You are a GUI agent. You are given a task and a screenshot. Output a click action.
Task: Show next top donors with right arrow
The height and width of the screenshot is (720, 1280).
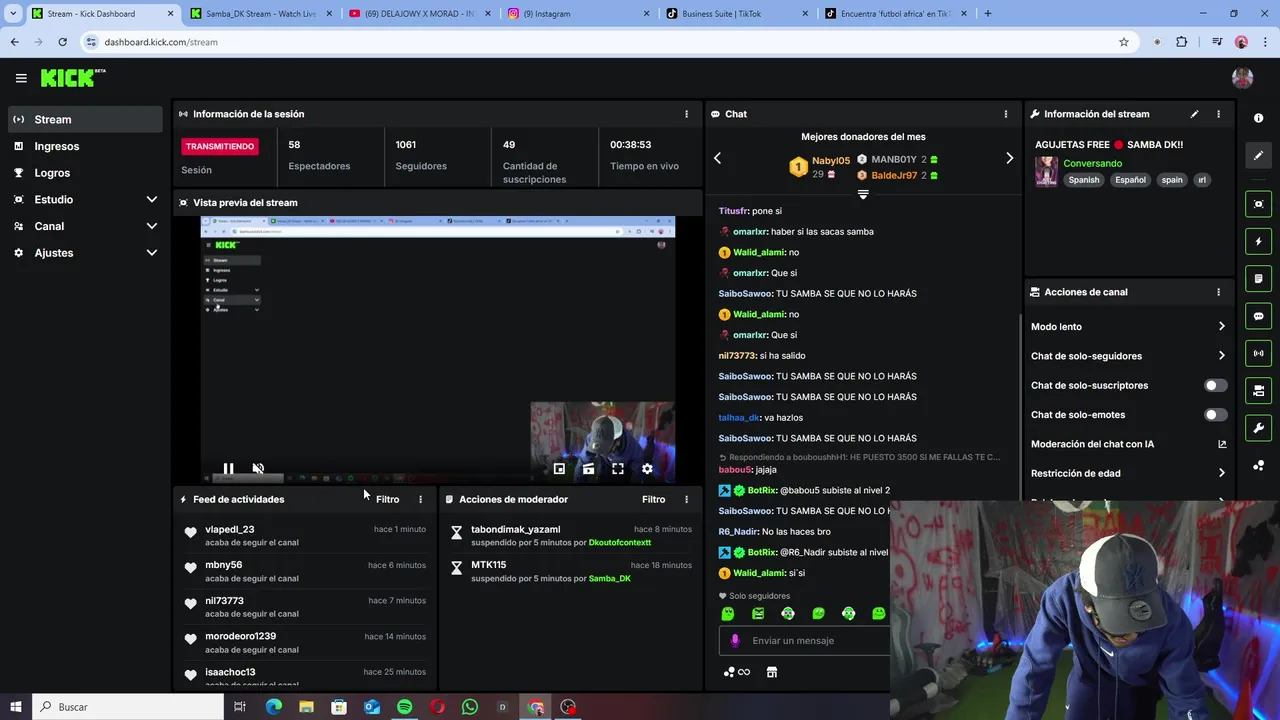pos(1009,158)
